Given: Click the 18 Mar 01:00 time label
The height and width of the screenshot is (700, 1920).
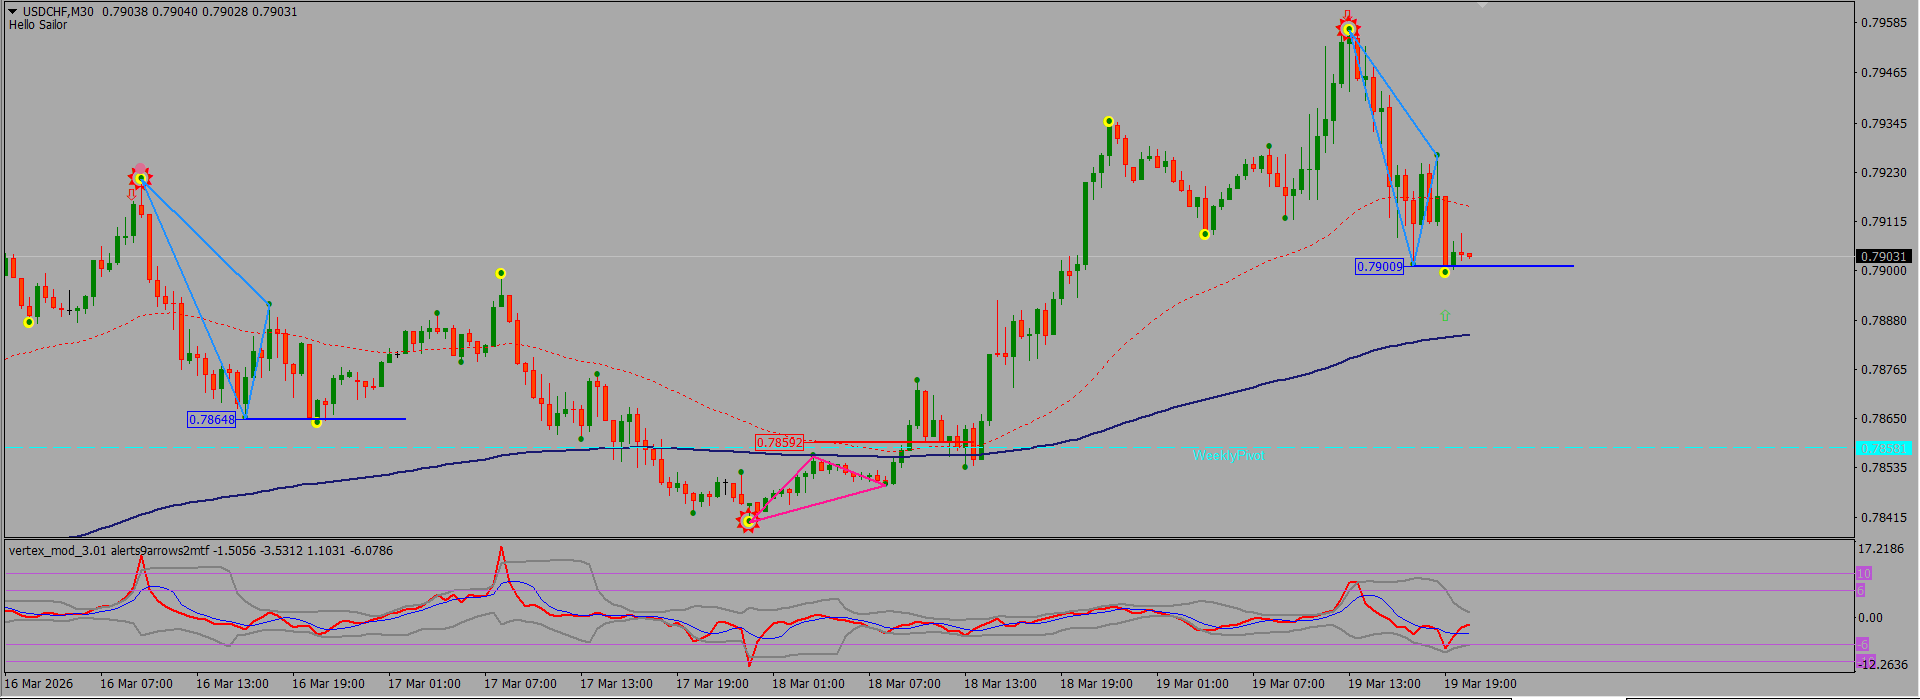Looking at the screenshot, I should 808,684.
